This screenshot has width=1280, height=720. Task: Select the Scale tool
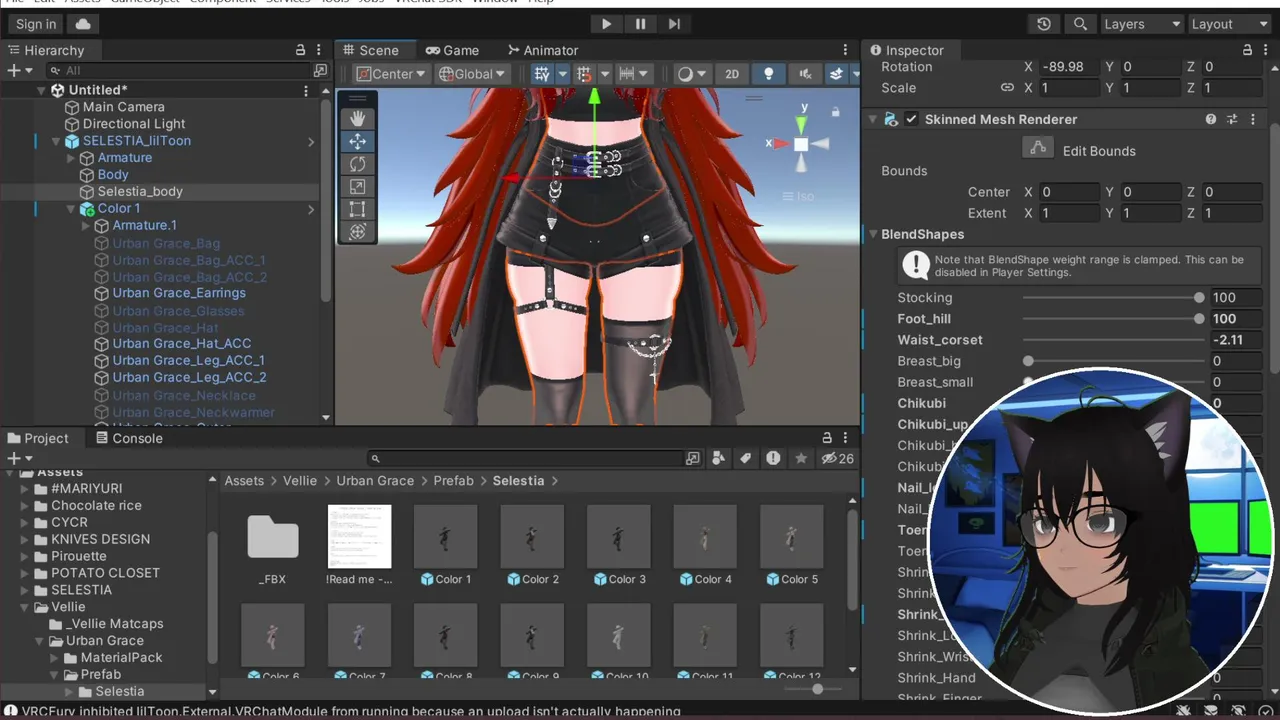[x=357, y=187]
